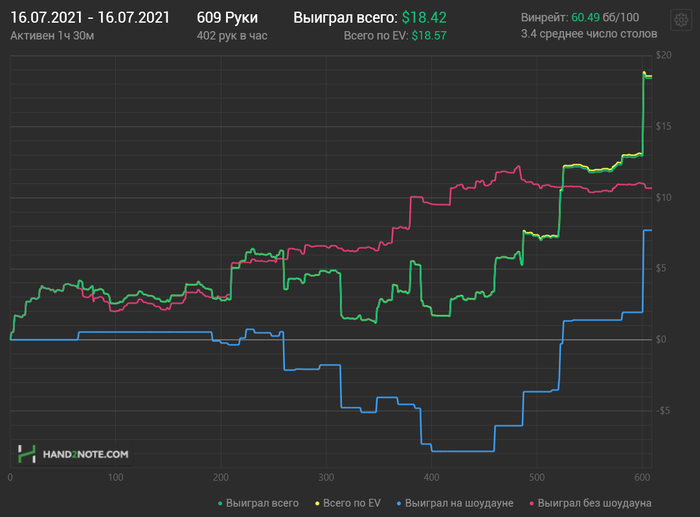Click the total winnings value $18.42
The width and height of the screenshot is (700, 517).
pyautogui.click(x=424, y=18)
